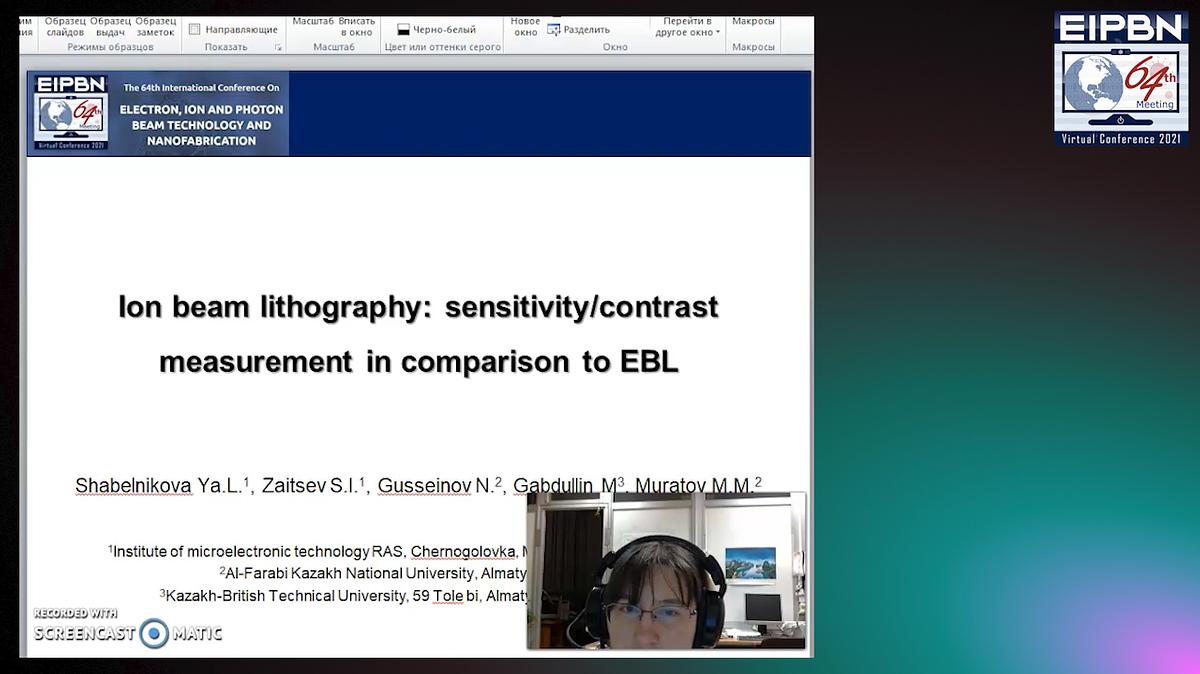Screen dimensions: 1200x674
Task: Select the guides checkbox icon beside Направляющие
Action: coord(195,31)
